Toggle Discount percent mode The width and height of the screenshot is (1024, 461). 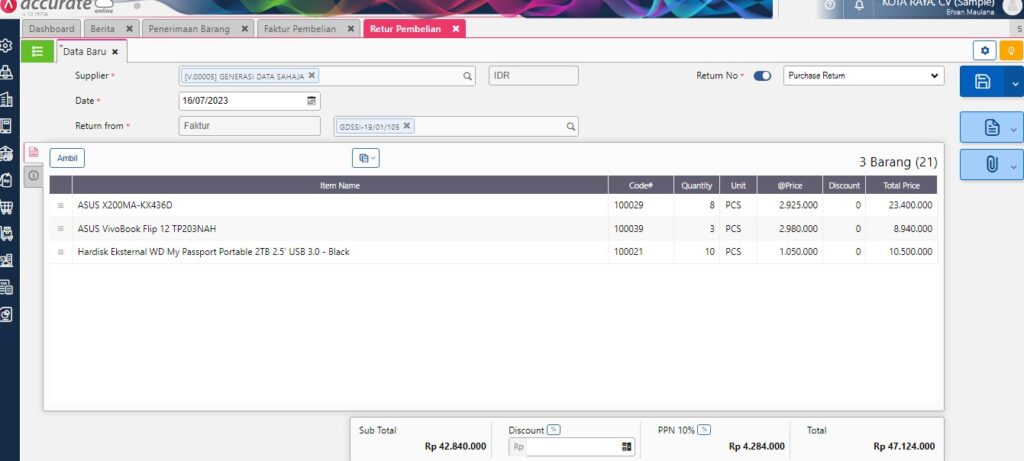point(554,430)
